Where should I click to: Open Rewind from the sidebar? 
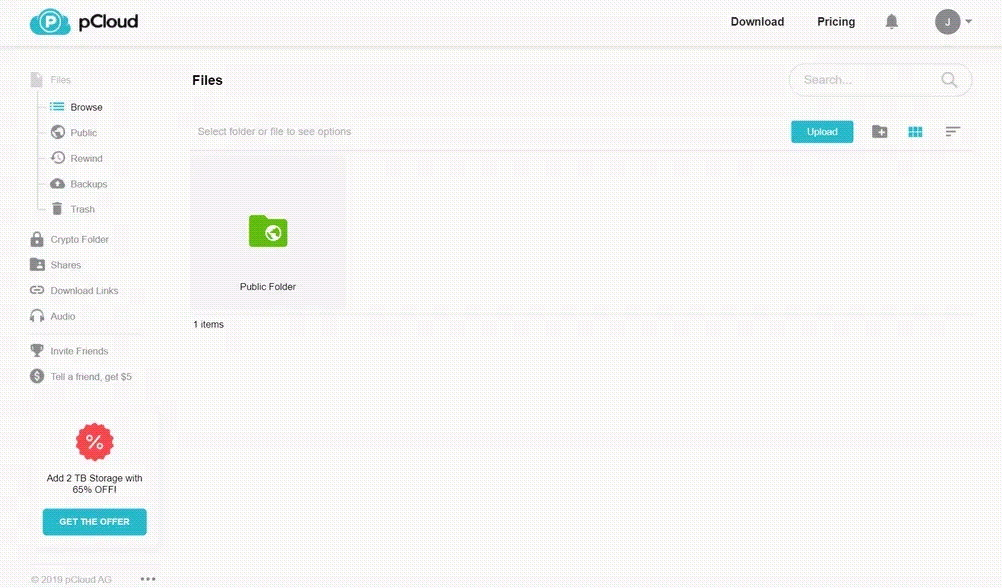[x=57, y=158]
